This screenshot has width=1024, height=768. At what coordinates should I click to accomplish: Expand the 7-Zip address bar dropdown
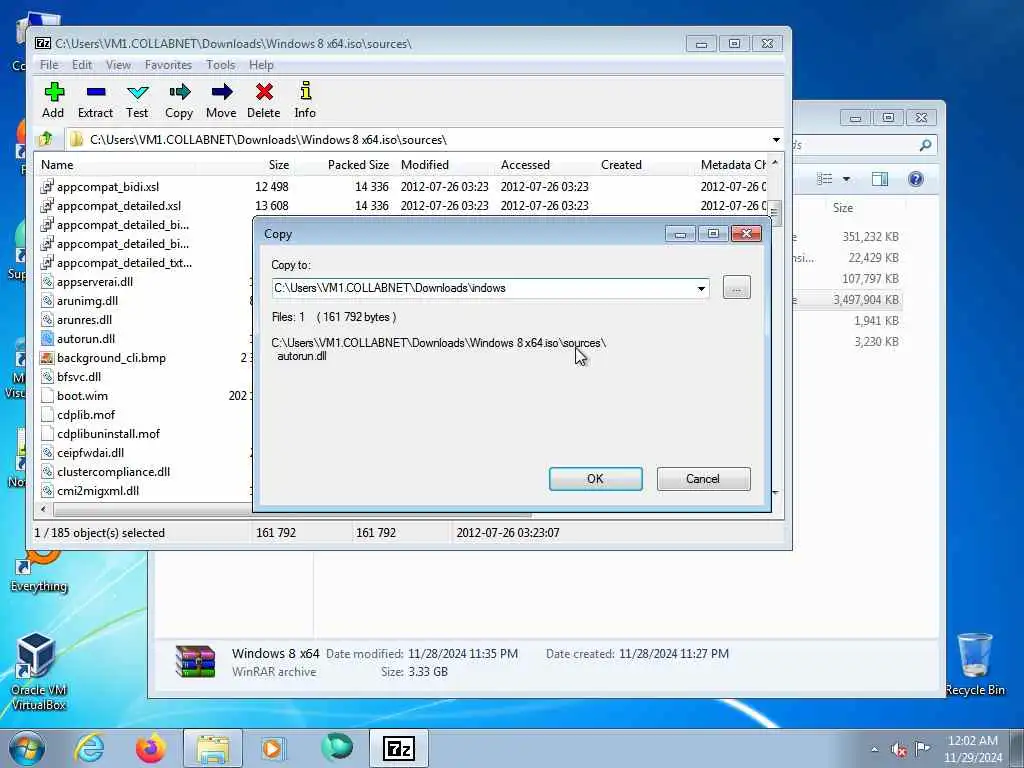(776, 140)
